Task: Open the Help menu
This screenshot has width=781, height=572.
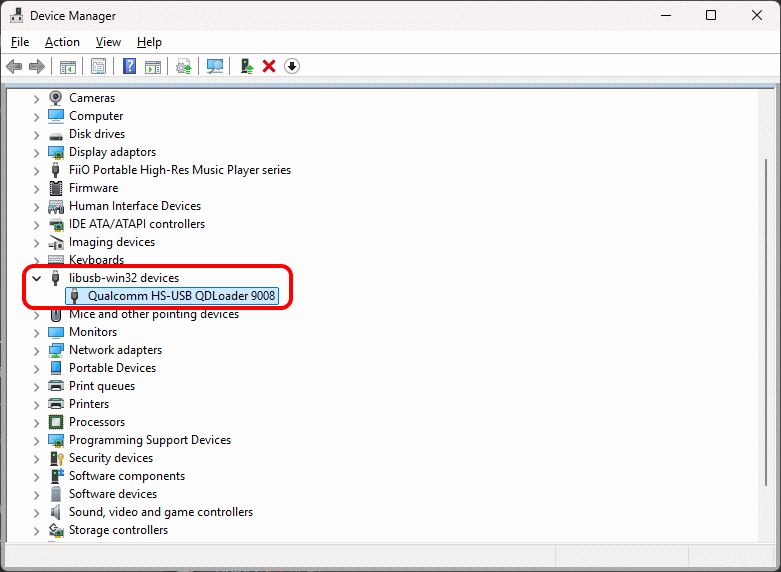Action: pyautogui.click(x=149, y=42)
